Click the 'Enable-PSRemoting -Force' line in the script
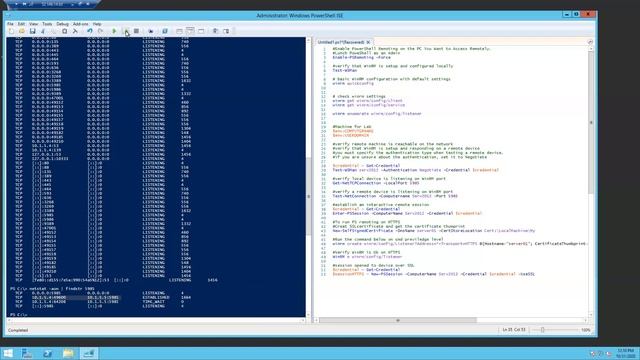Screen dimensions: 640x360 coord(361,57)
